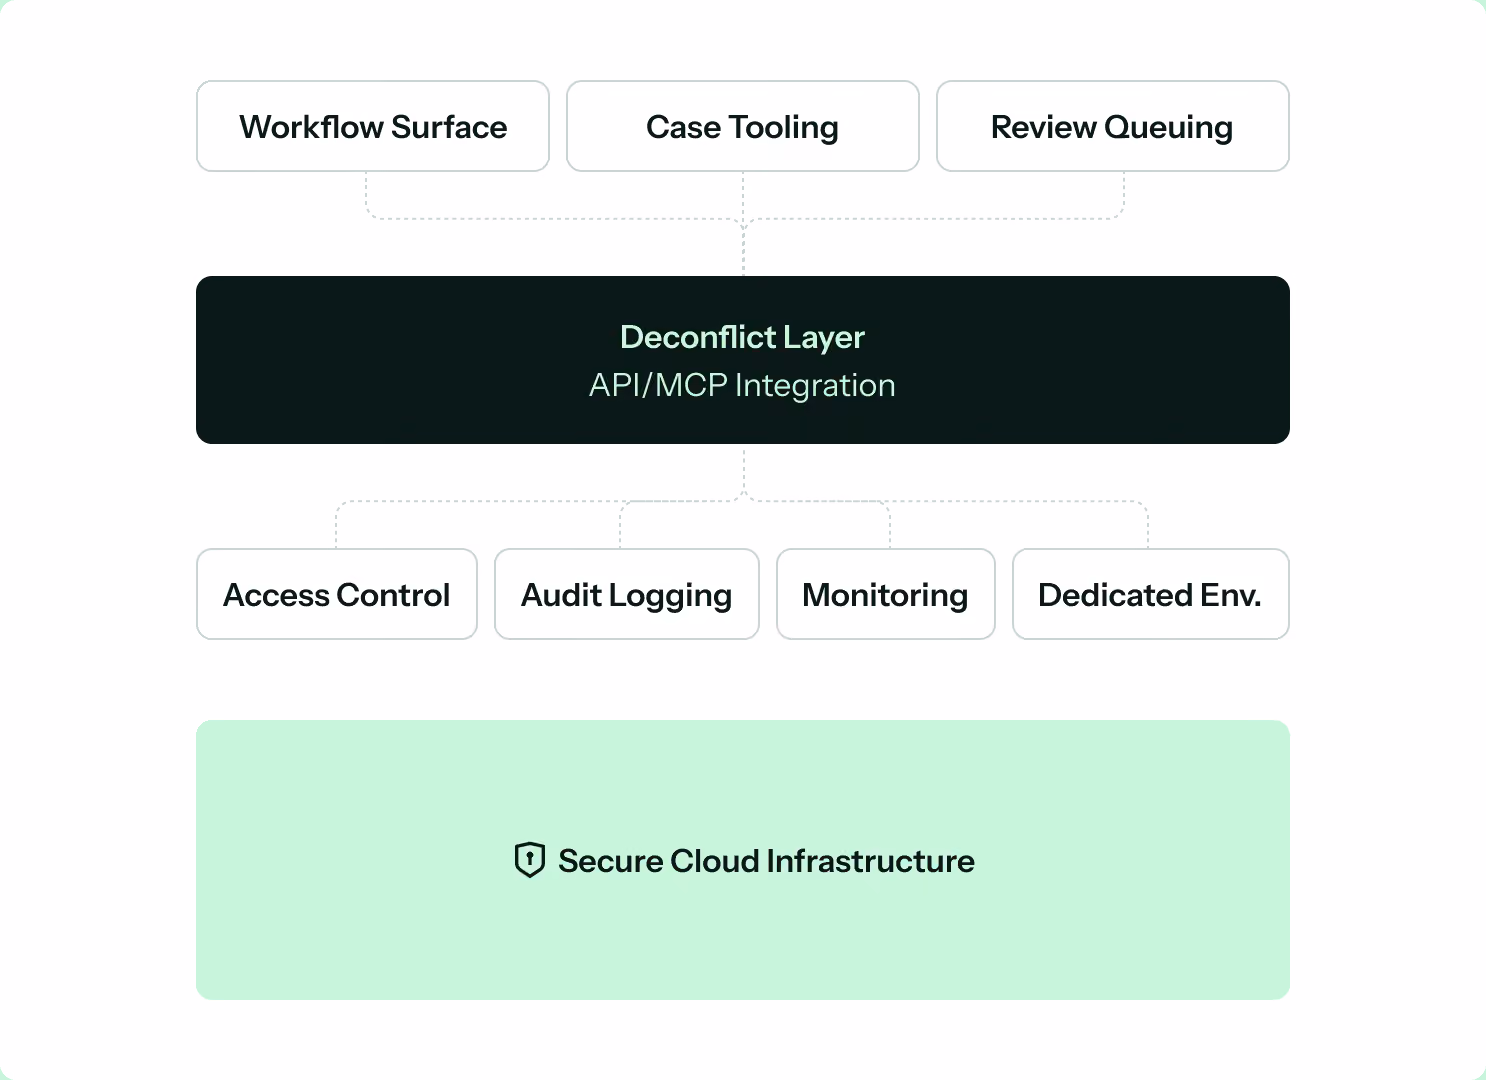Viewport: 1486px width, 1080px height.
Task: Select the API/MCP Integration subtitle
Action: click(x=742, y=386)
